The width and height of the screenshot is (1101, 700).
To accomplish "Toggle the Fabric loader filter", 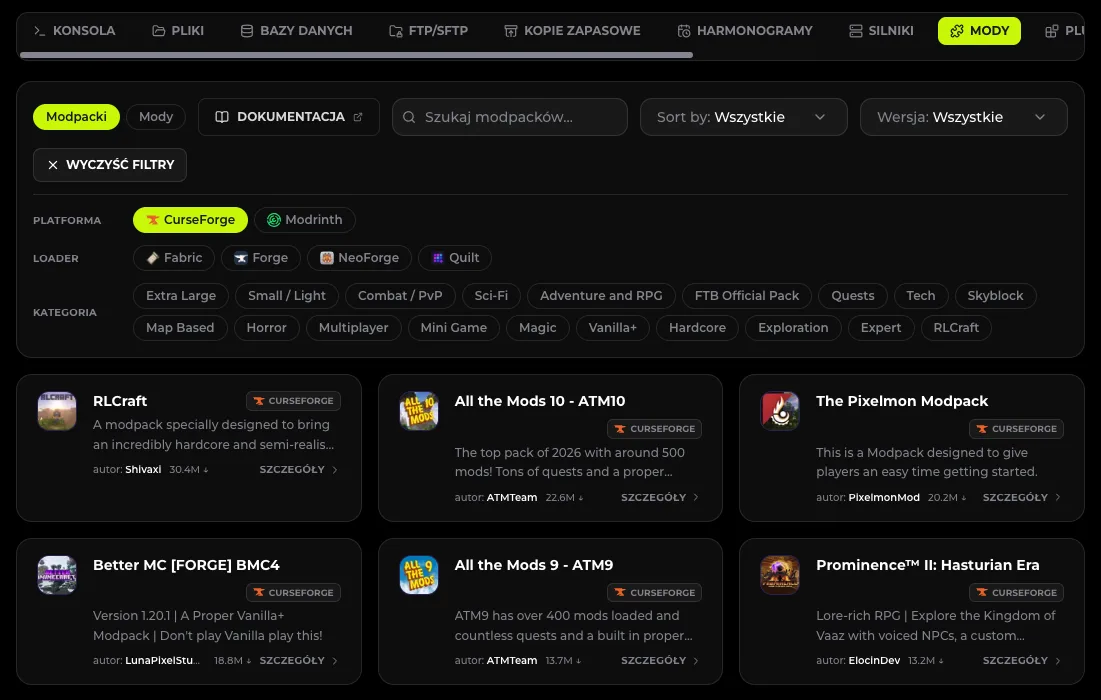I will click(x=174, y=258).
